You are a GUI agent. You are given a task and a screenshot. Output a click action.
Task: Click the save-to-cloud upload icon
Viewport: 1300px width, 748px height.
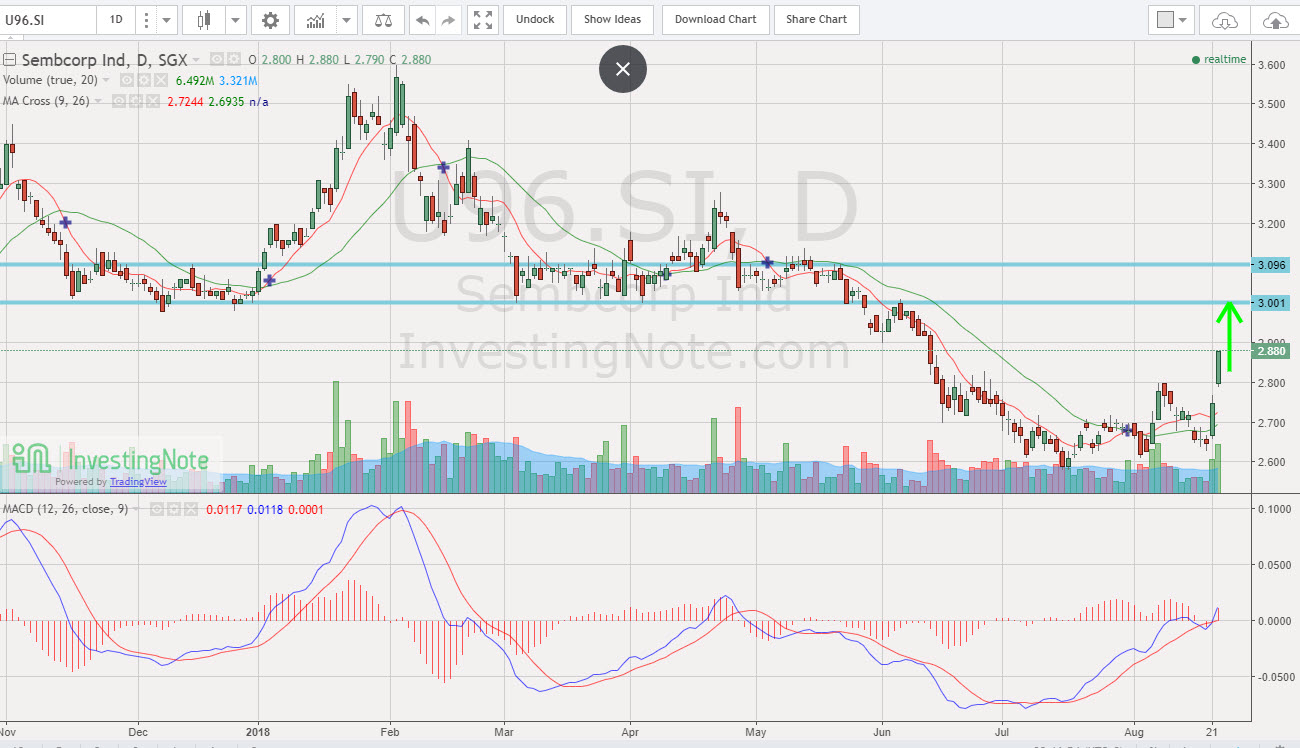click(x=1277, y=20)
